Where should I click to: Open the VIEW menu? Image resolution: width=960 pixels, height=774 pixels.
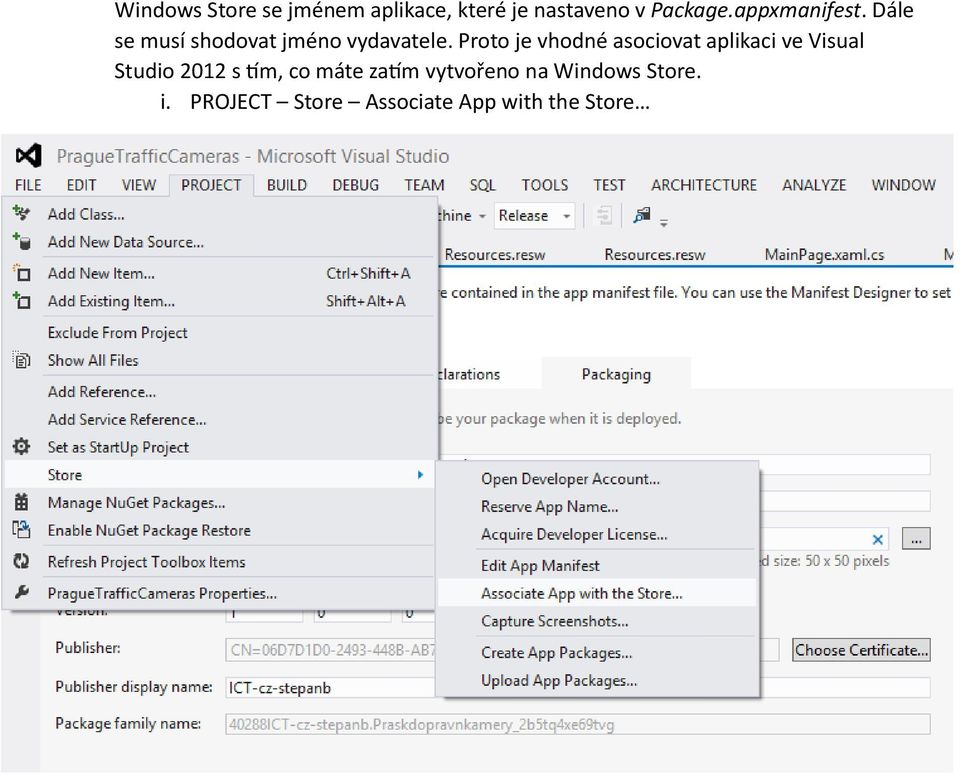click(139, 185)
